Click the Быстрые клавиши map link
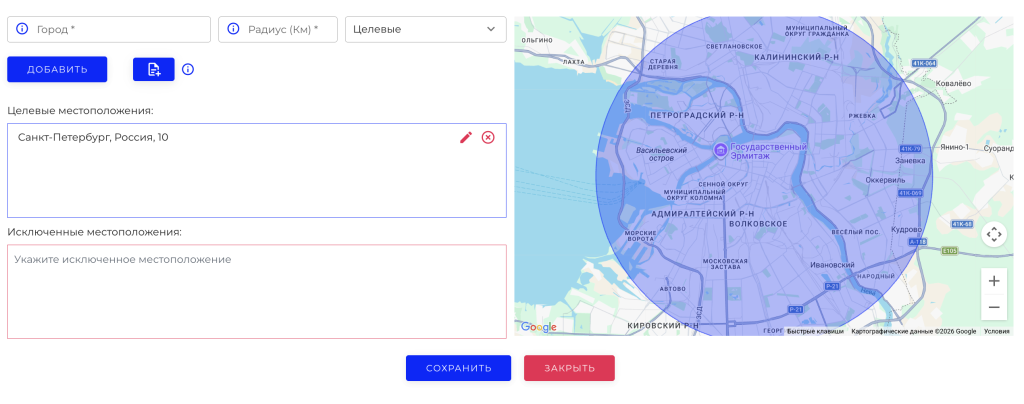Screen dimensions: 1024x404 coord(814,331)
